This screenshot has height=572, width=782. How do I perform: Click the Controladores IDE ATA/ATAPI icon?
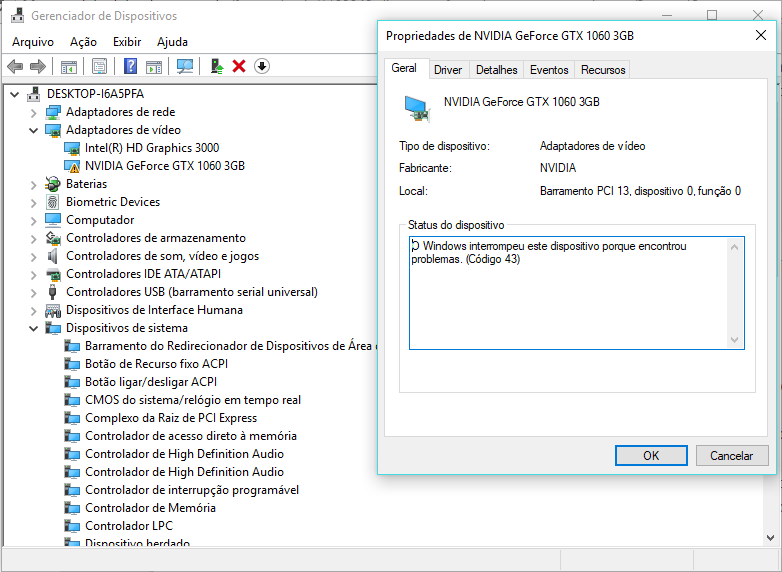tap(53, 274)
